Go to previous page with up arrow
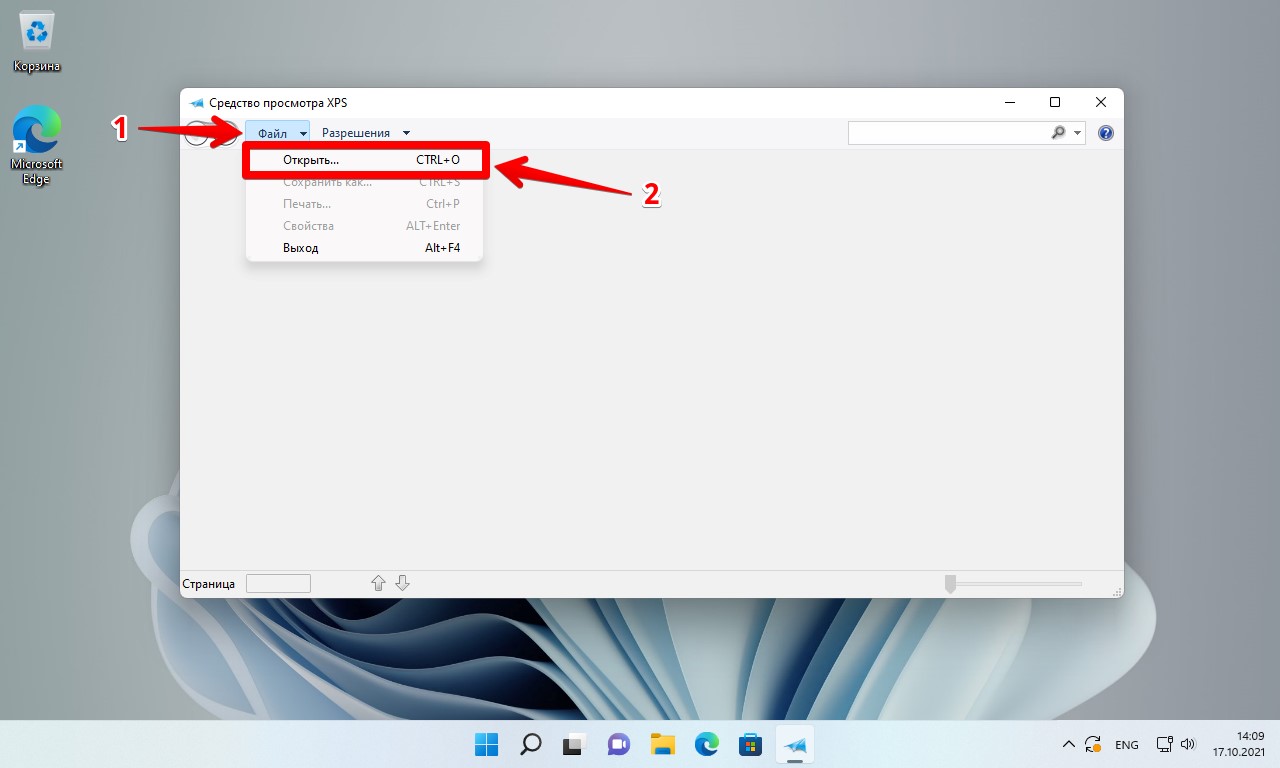The image size is (1280, 768). click(x=378, y=583)
